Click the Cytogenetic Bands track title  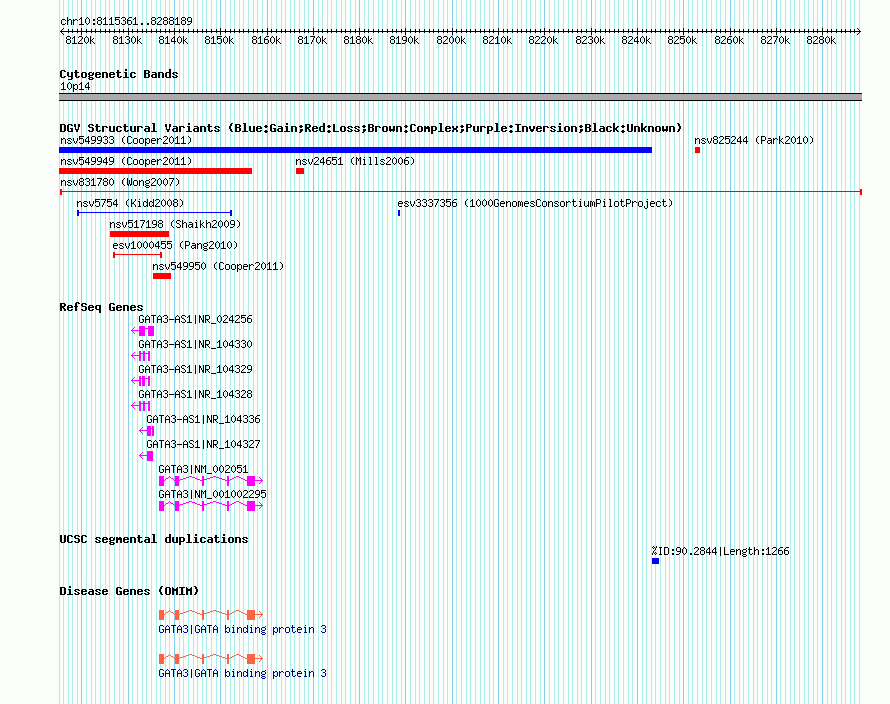[119, 74]
